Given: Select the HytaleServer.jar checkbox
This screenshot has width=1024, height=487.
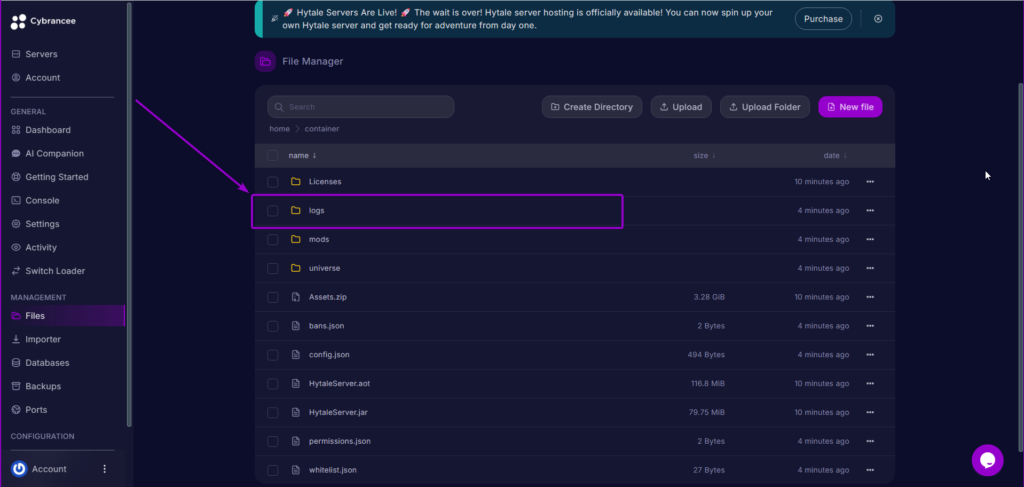Looking at the screenshot, I should (273, 412).
